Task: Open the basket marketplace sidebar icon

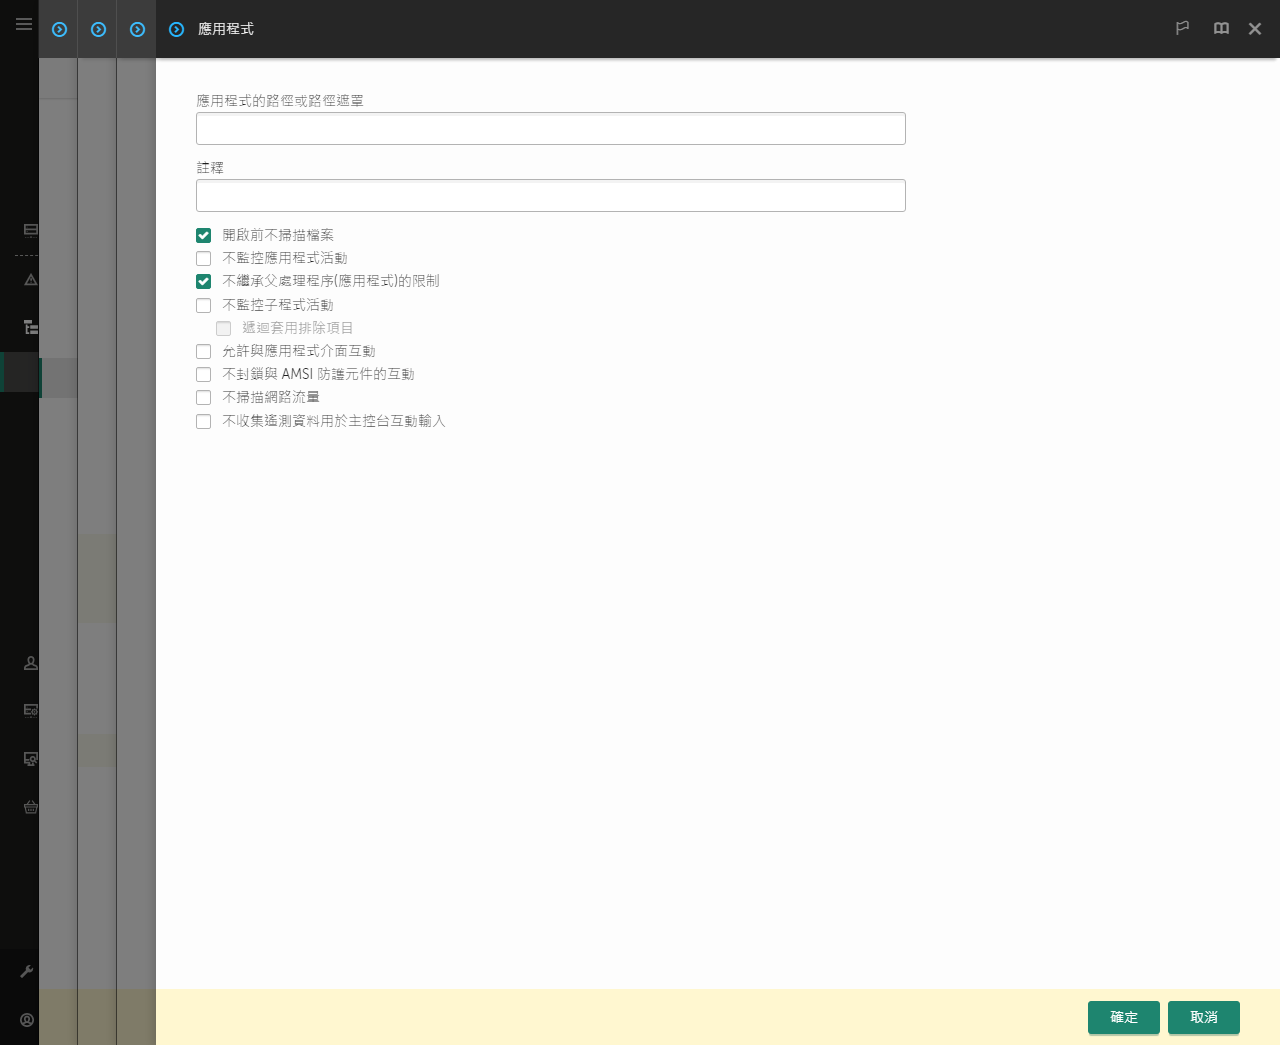Action: 31,807
